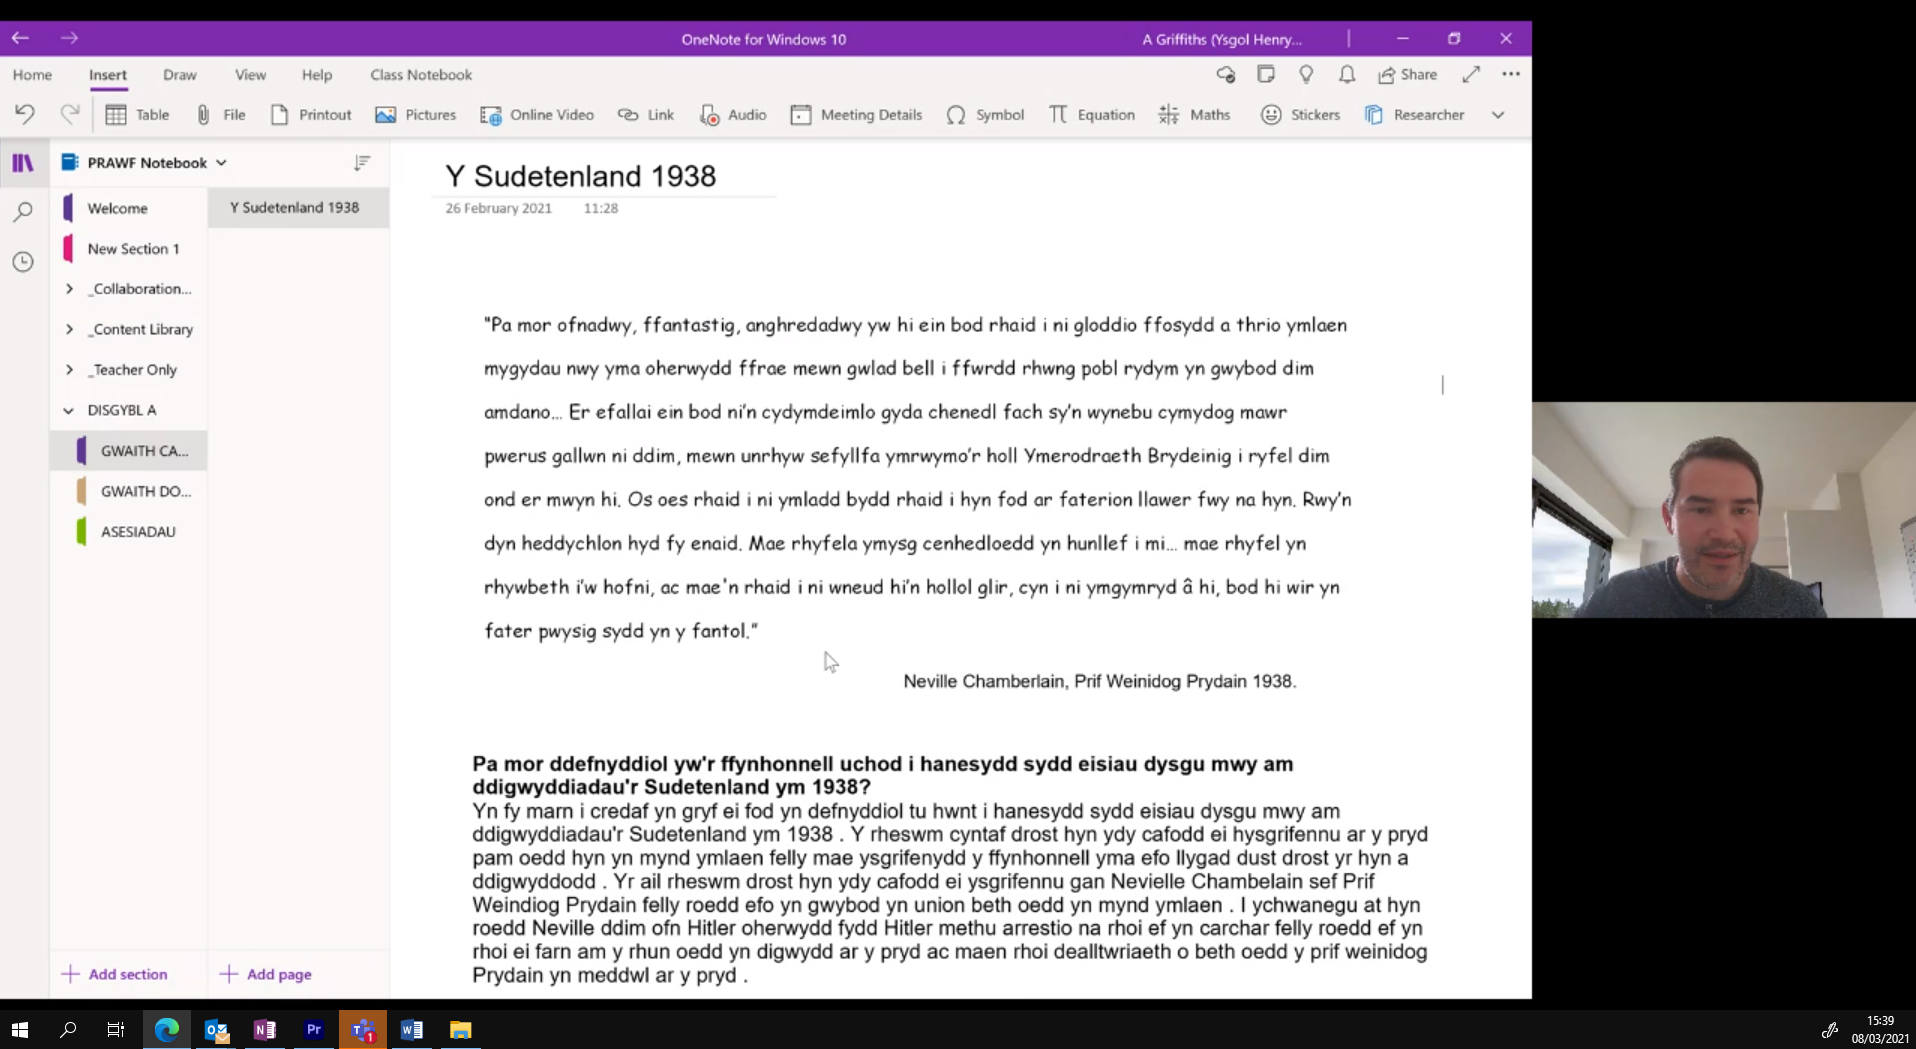The image size is (1916, 1049).
Task: Select the Insert tab
Action: click(x=108, y=75)
